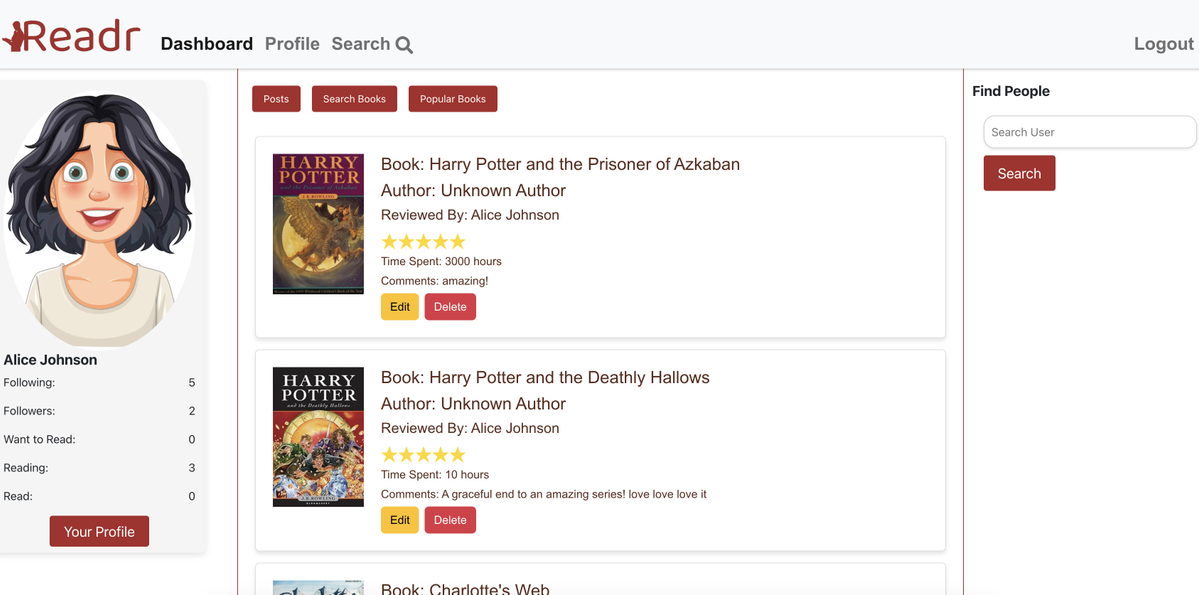
Task: Click the Find People heading
Action: pos(1011,91)
